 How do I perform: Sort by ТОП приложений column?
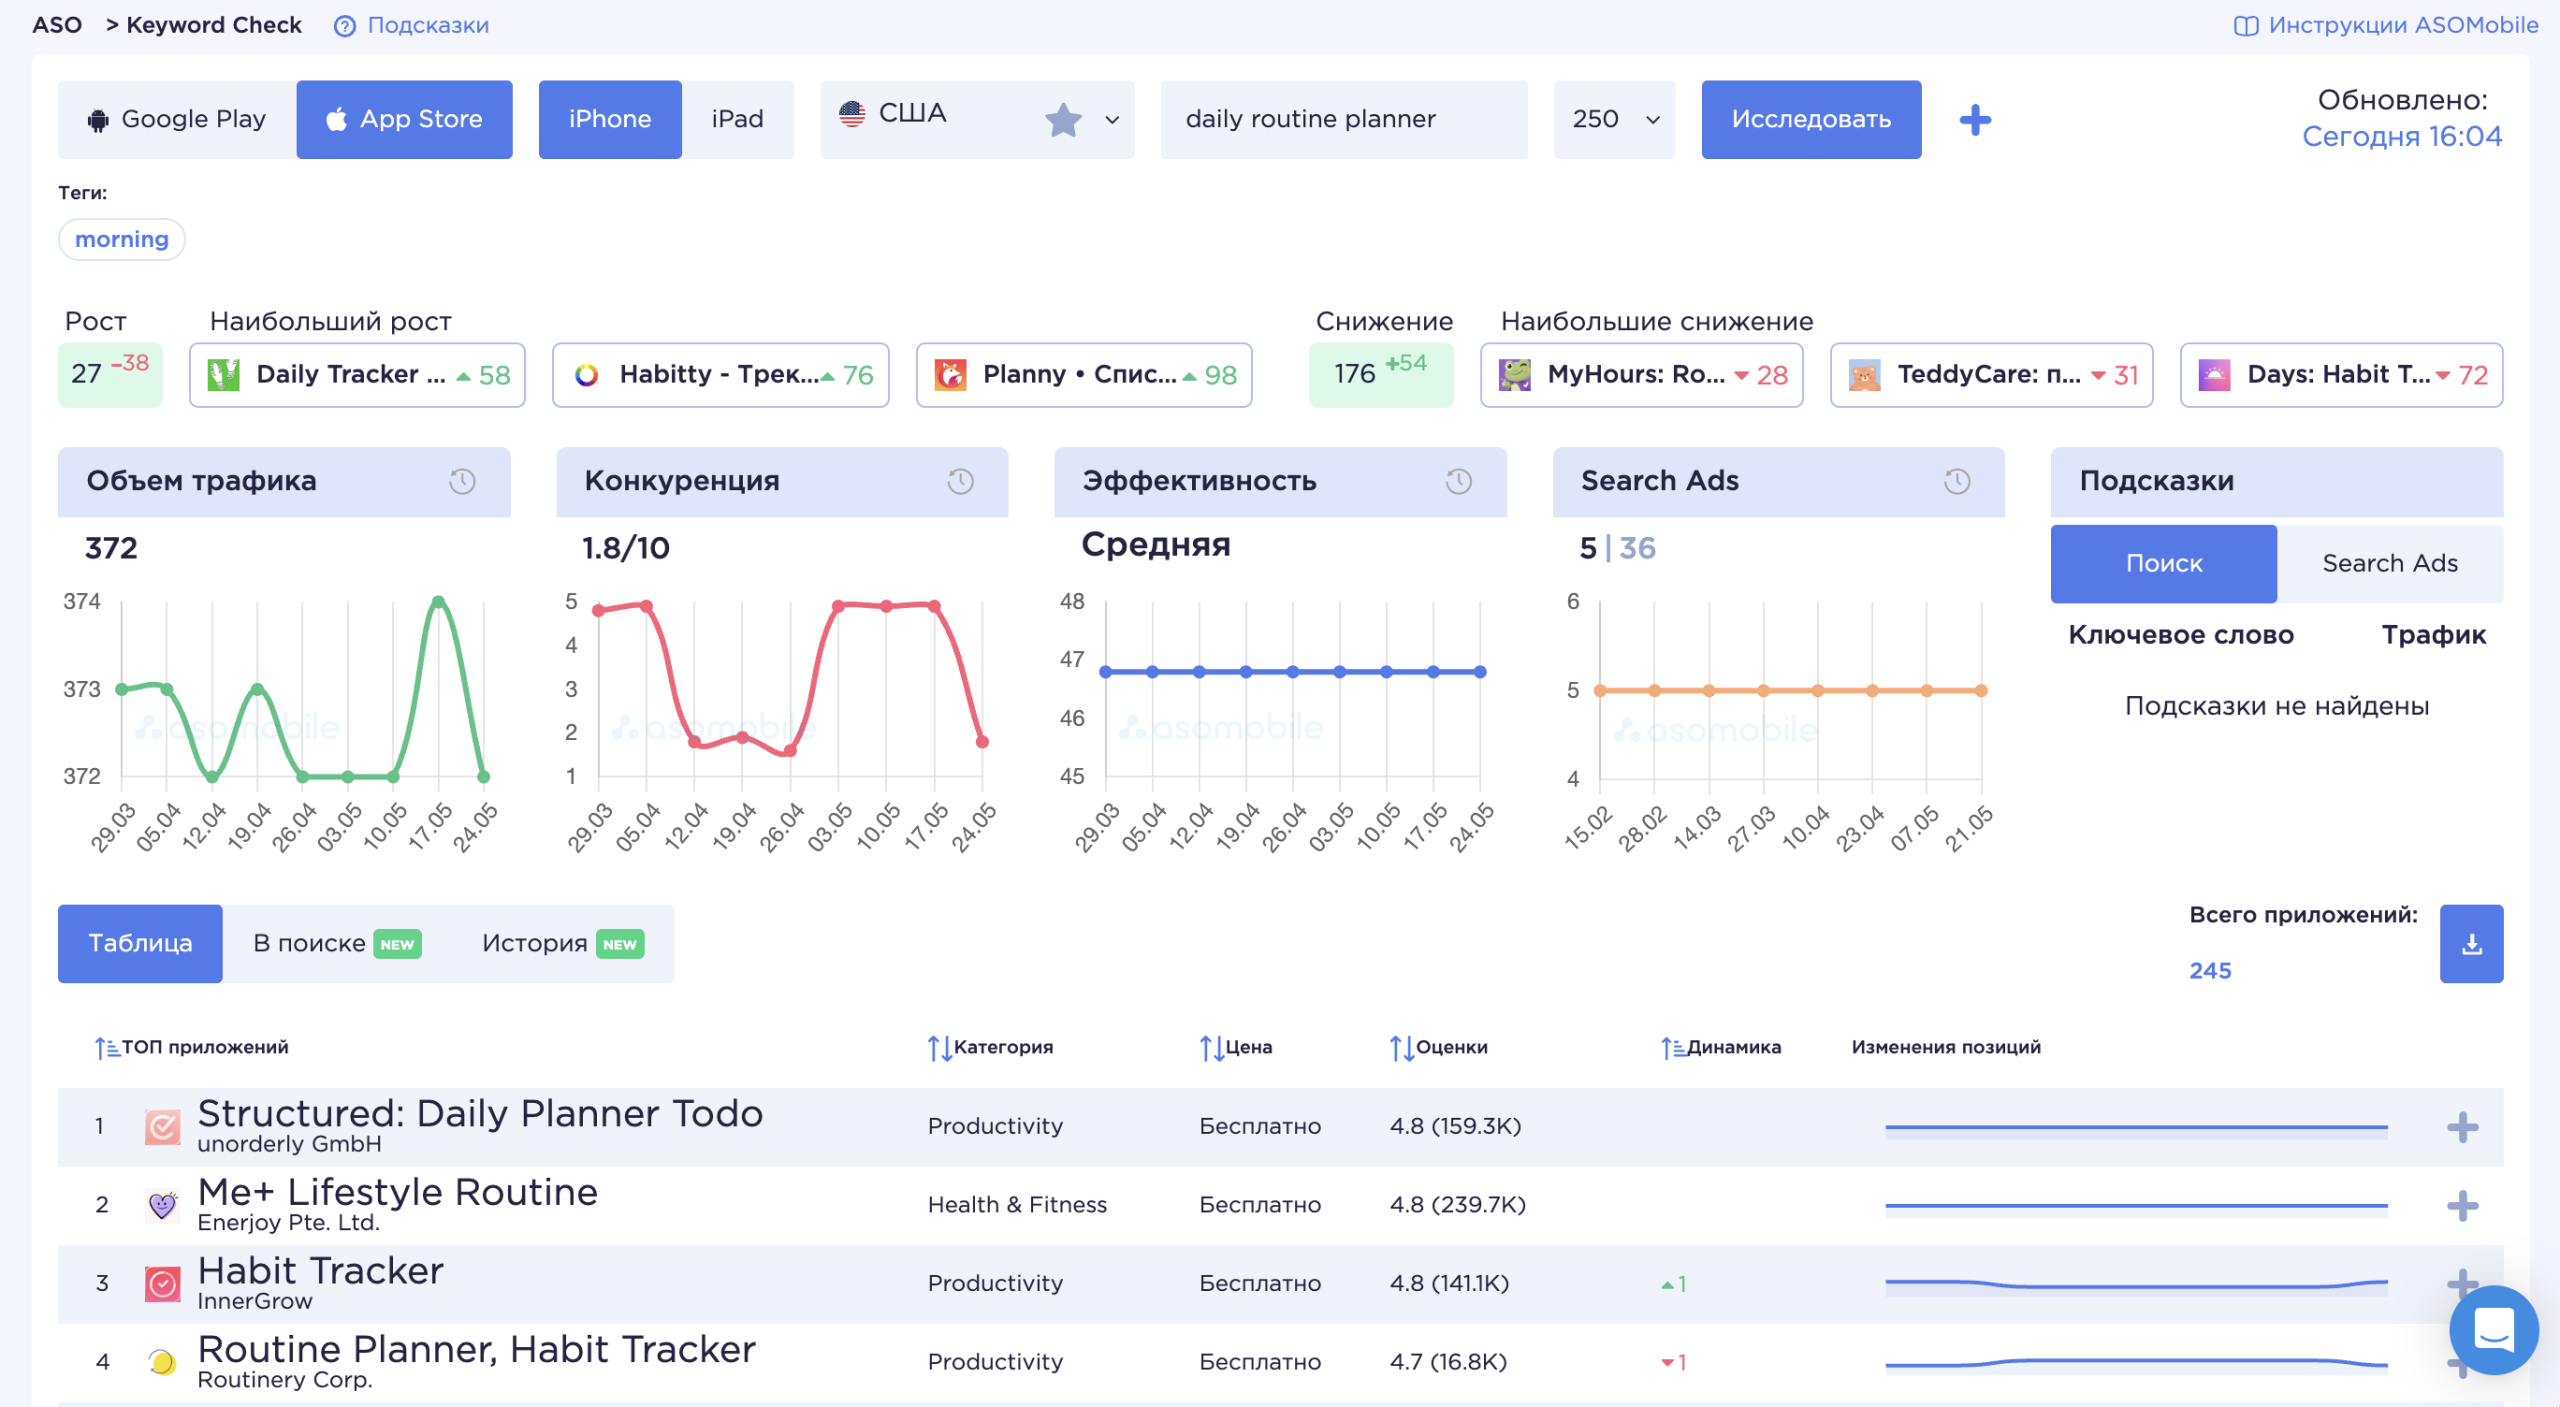pos(191,1047)
